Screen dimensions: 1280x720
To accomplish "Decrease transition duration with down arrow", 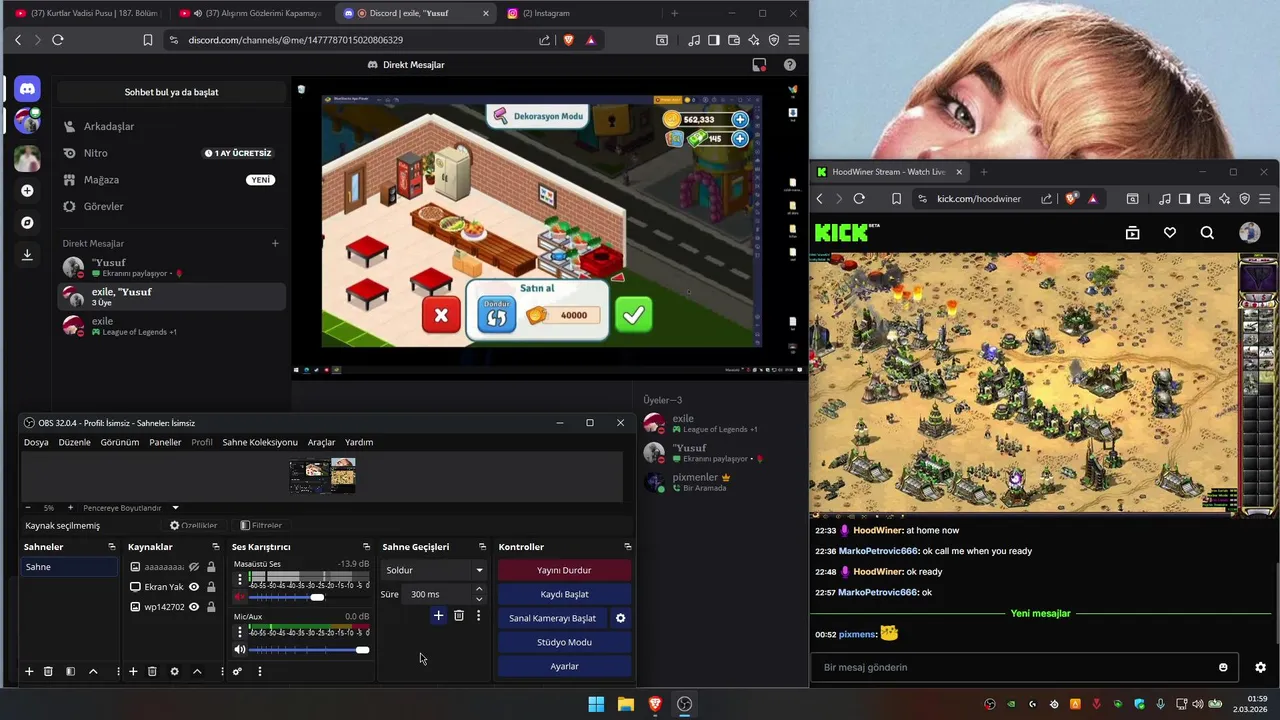I will coord(479,599).
